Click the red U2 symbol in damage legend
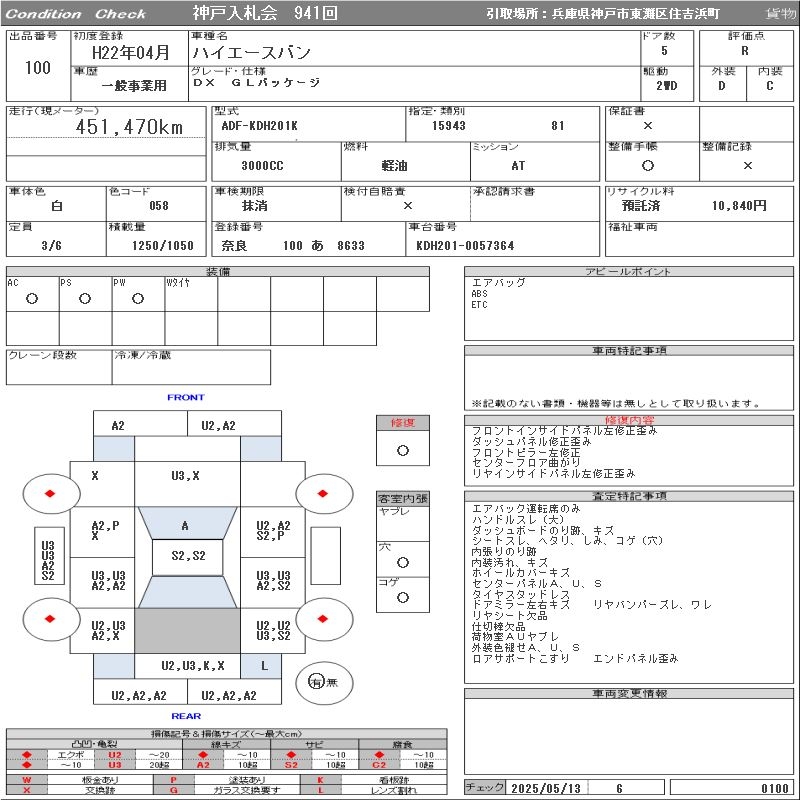The image size is (800, 800). (x=114, y=754)
